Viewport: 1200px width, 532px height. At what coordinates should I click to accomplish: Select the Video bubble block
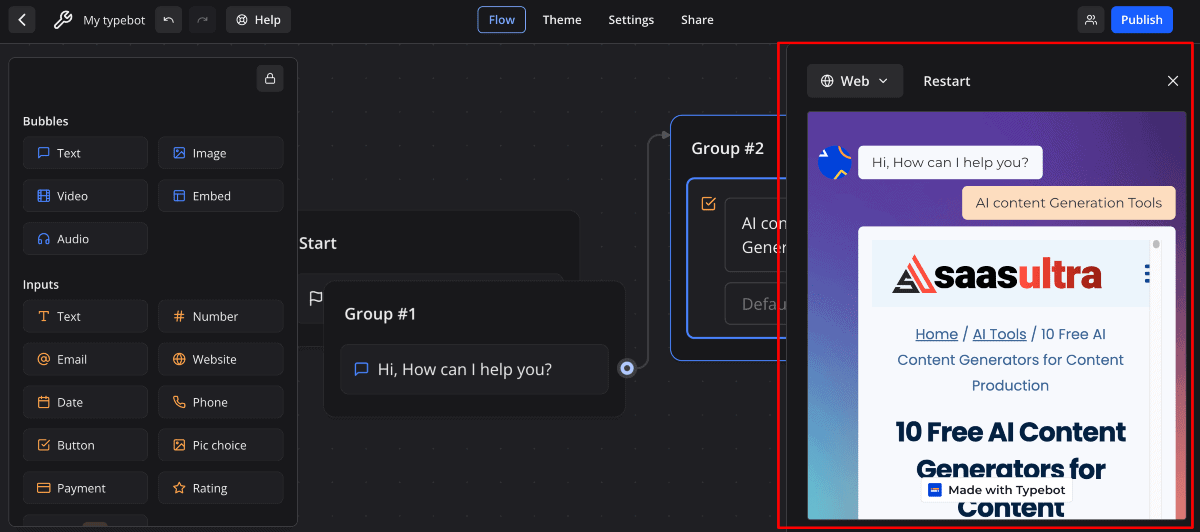click(85, 196)
